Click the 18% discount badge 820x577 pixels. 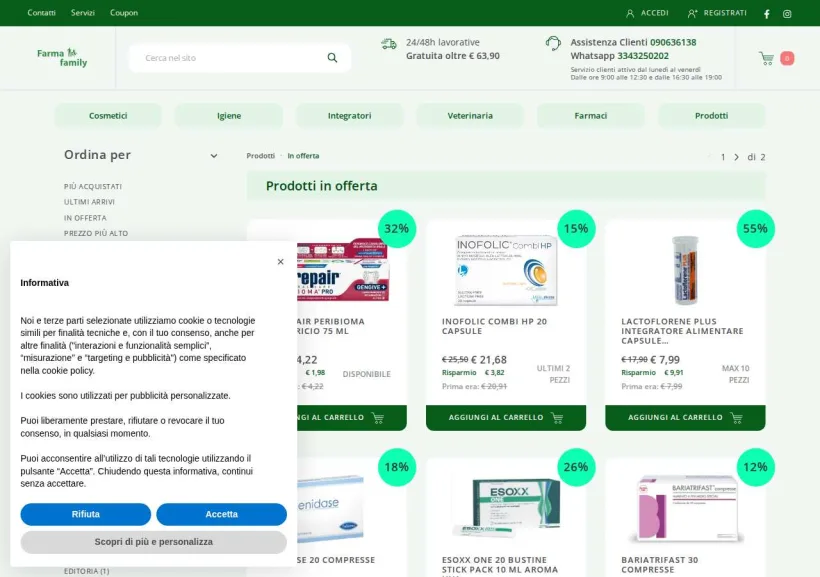point(396,467)
